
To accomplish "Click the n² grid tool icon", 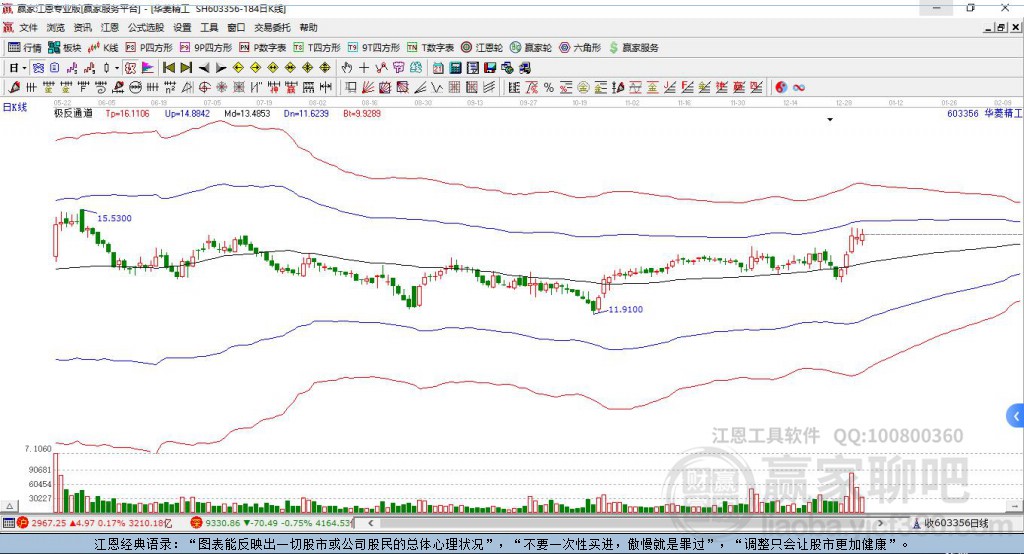I will (x=170, y=88).
